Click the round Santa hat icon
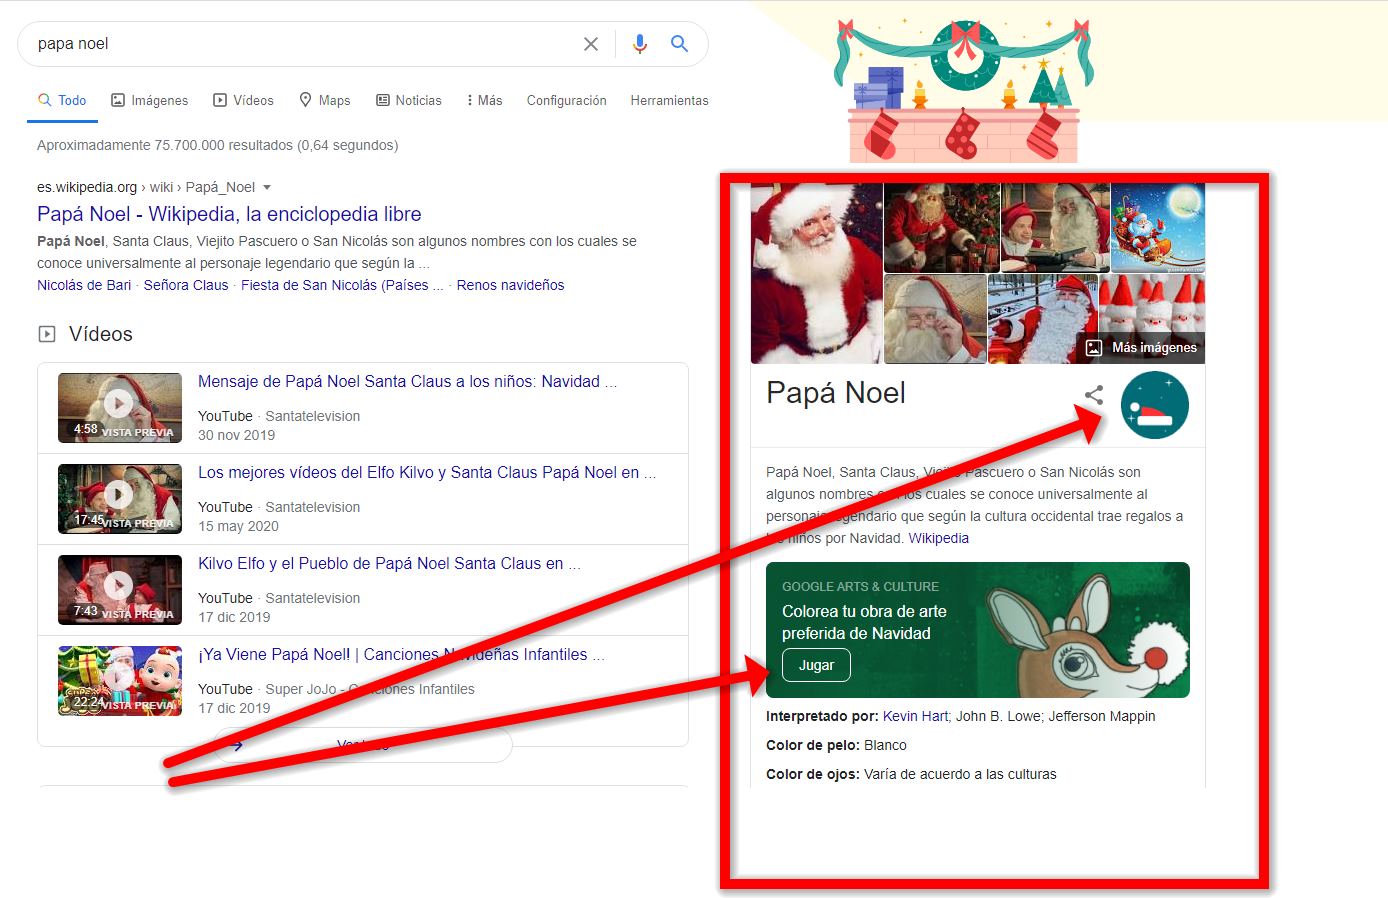Viewport: 1388px width, 898px height. pyautogui.click(x=1154, y=405)
